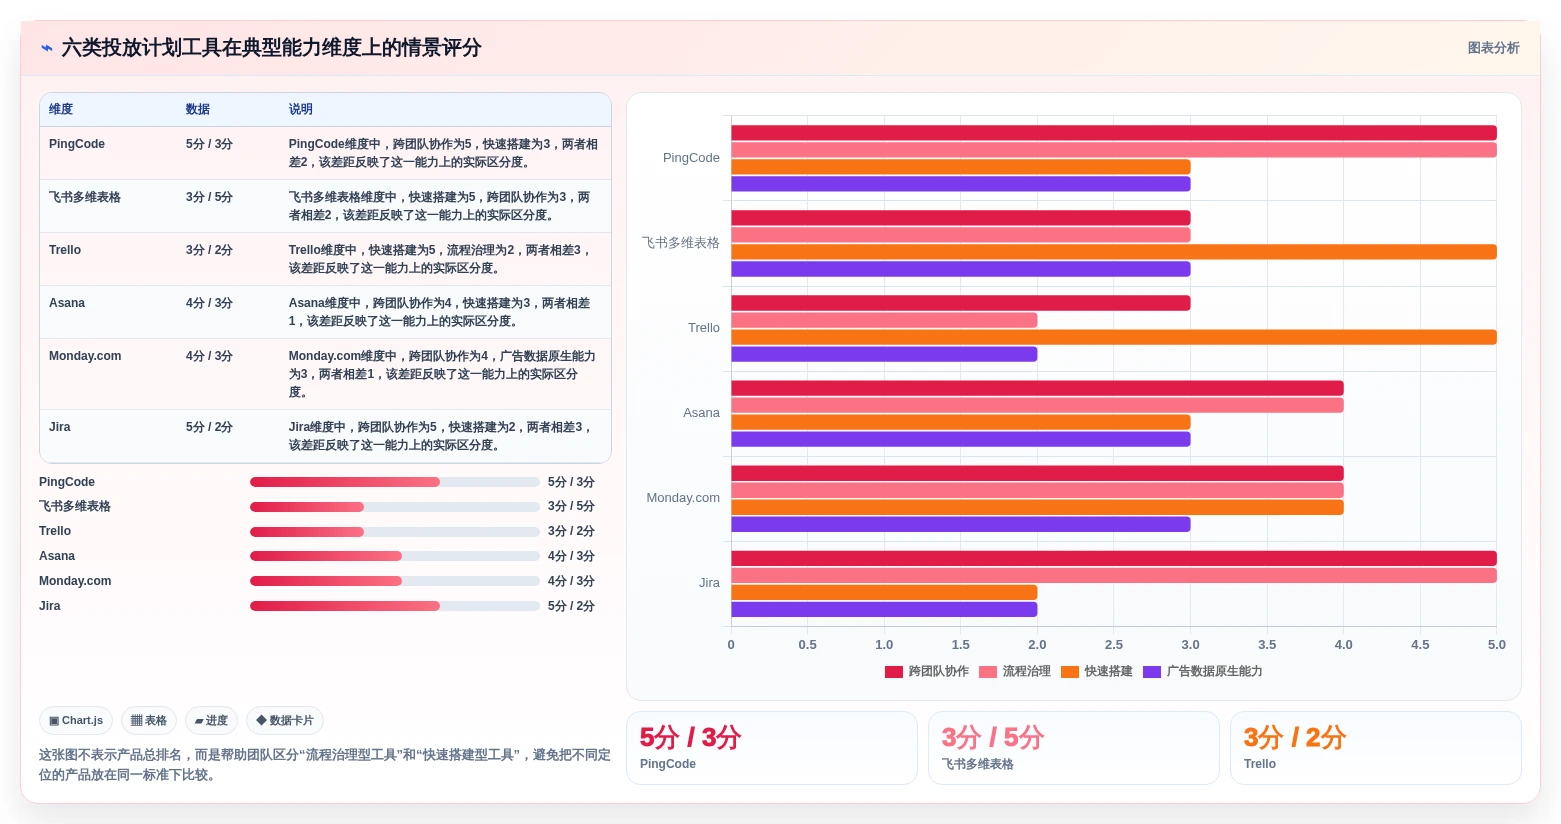Open the 飞书多维表格 3分 / 5分 data card

(1074, 748)
